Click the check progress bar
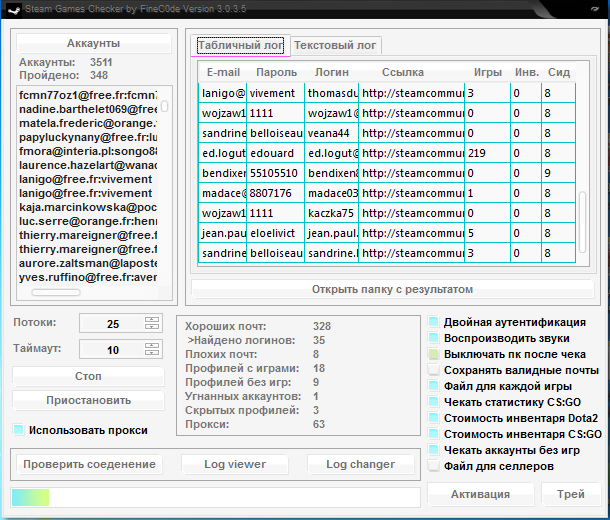The width and height of the screenshot is (610, 520). pos(216,497)
